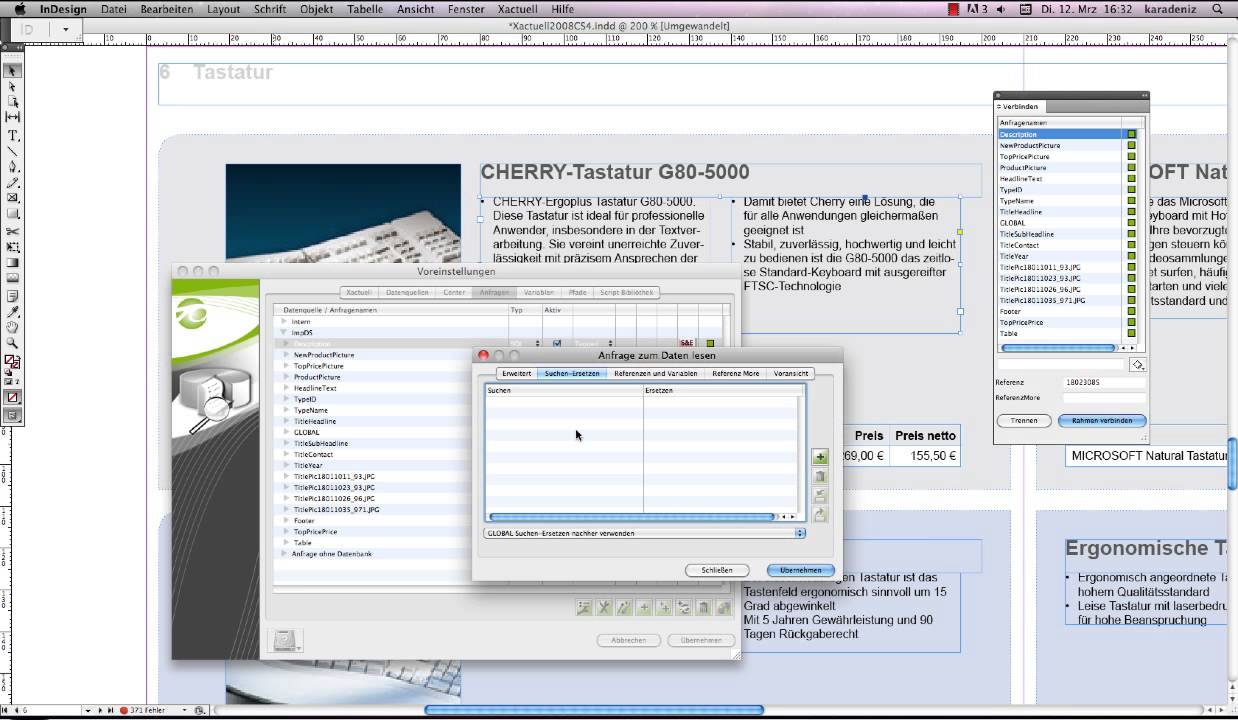Click the eyedropper icon in Verbinden panel

pyautogui.click(x=1137, y=365)
